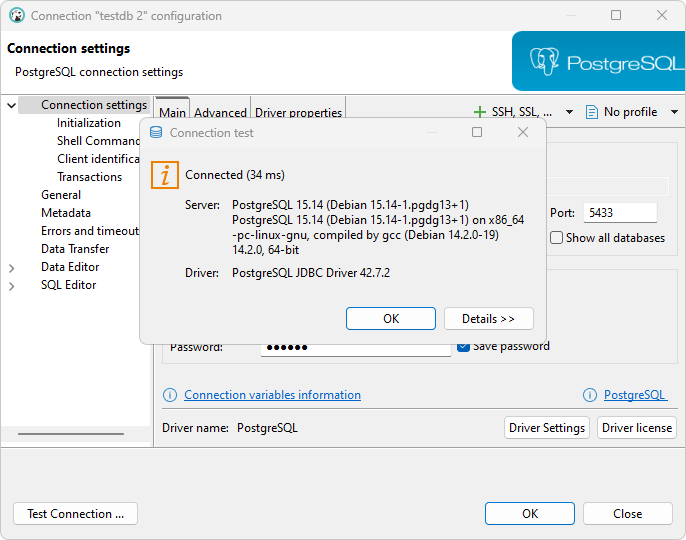Open the Connection variables information link
The height and width of the screenshot is (540, 686).
(x=272, y=395)
